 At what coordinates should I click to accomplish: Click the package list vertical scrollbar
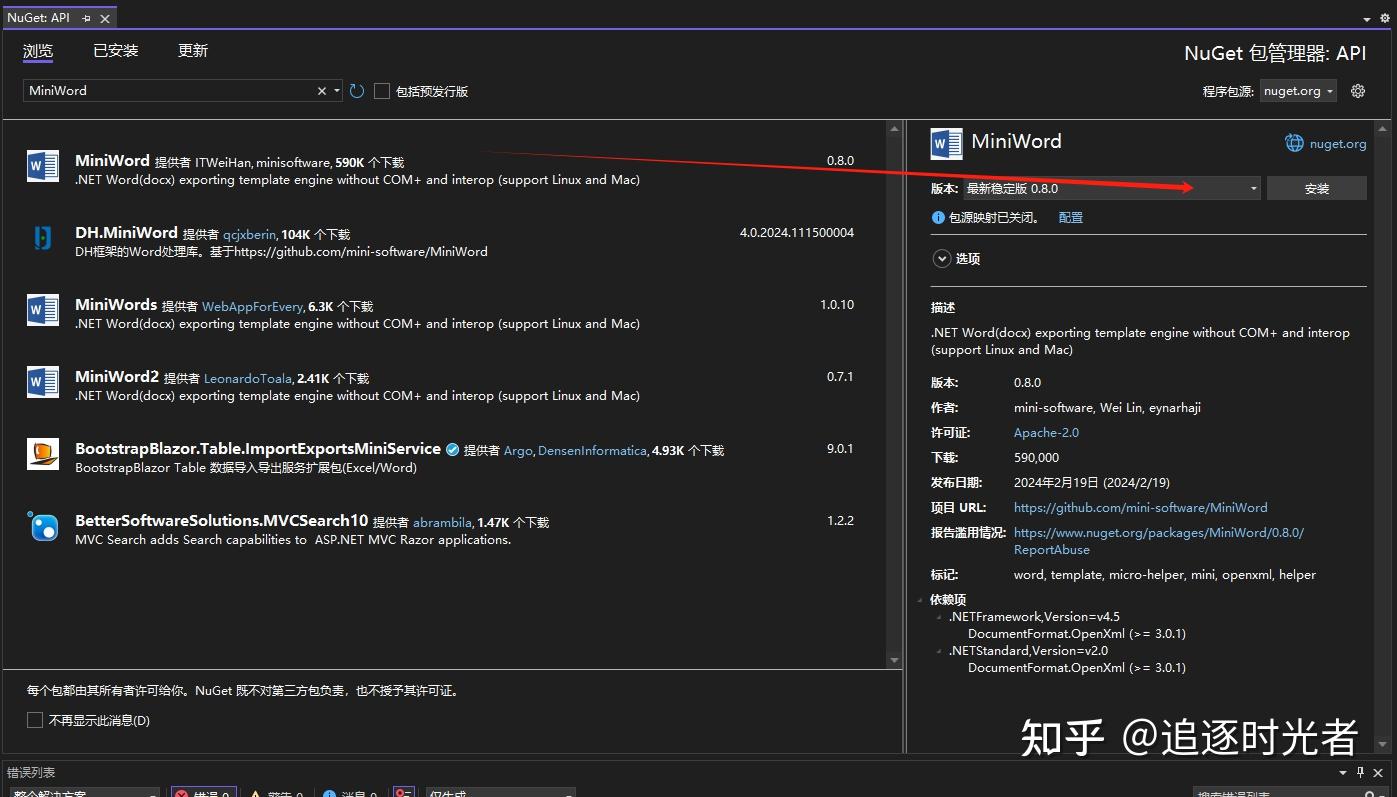point(894,394)
